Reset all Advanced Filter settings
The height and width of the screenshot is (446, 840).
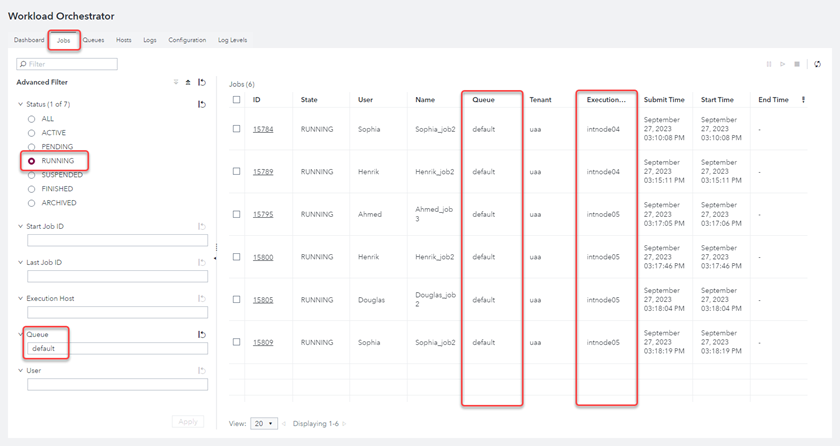point(202,82)
